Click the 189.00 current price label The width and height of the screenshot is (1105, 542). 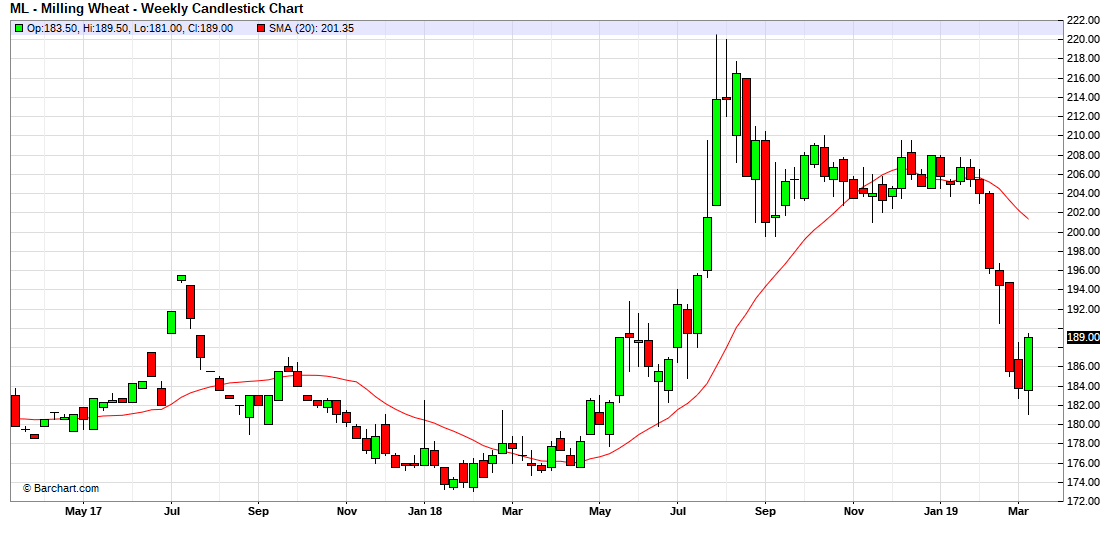coord(1084,338)
